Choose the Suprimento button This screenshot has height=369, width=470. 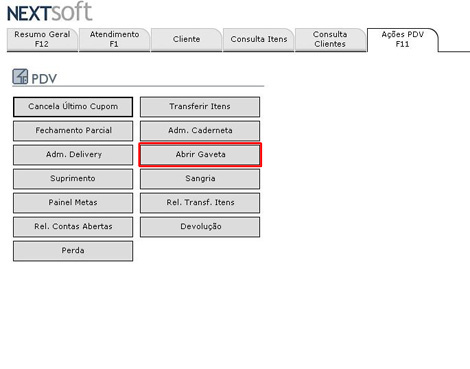pos(73,179)
